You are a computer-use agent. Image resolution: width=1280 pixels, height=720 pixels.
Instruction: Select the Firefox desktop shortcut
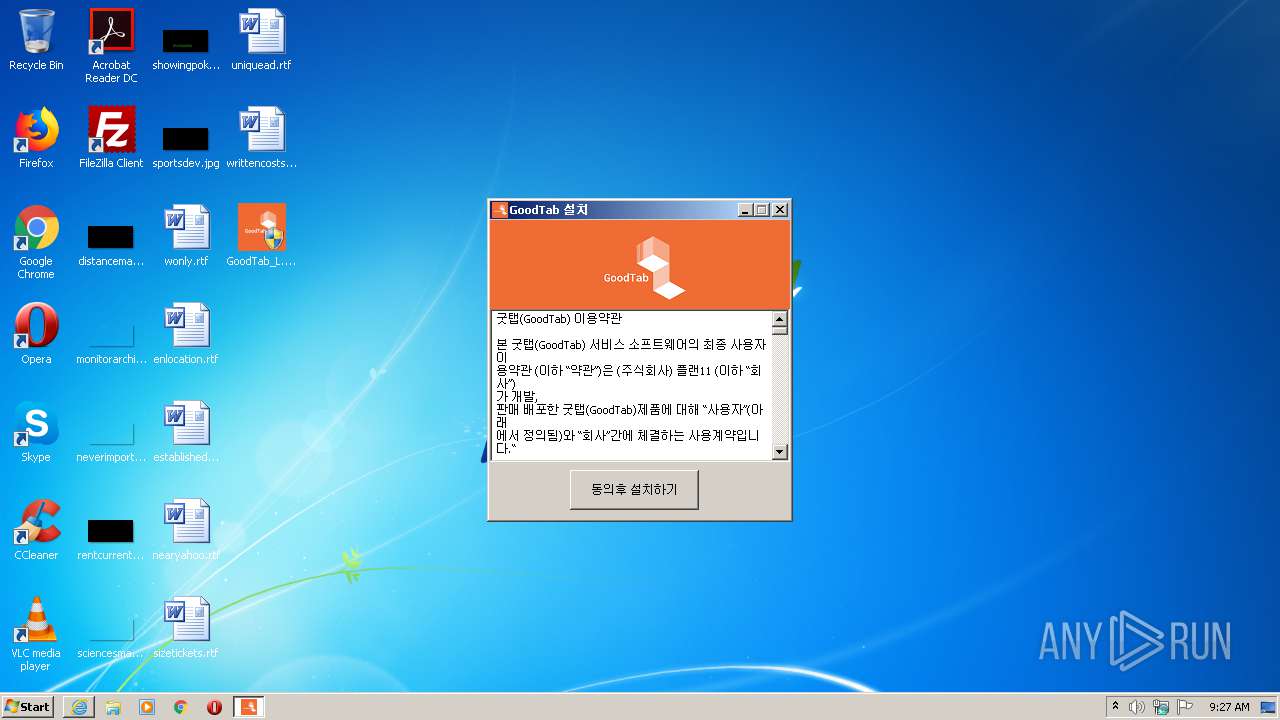click(36, 138)
